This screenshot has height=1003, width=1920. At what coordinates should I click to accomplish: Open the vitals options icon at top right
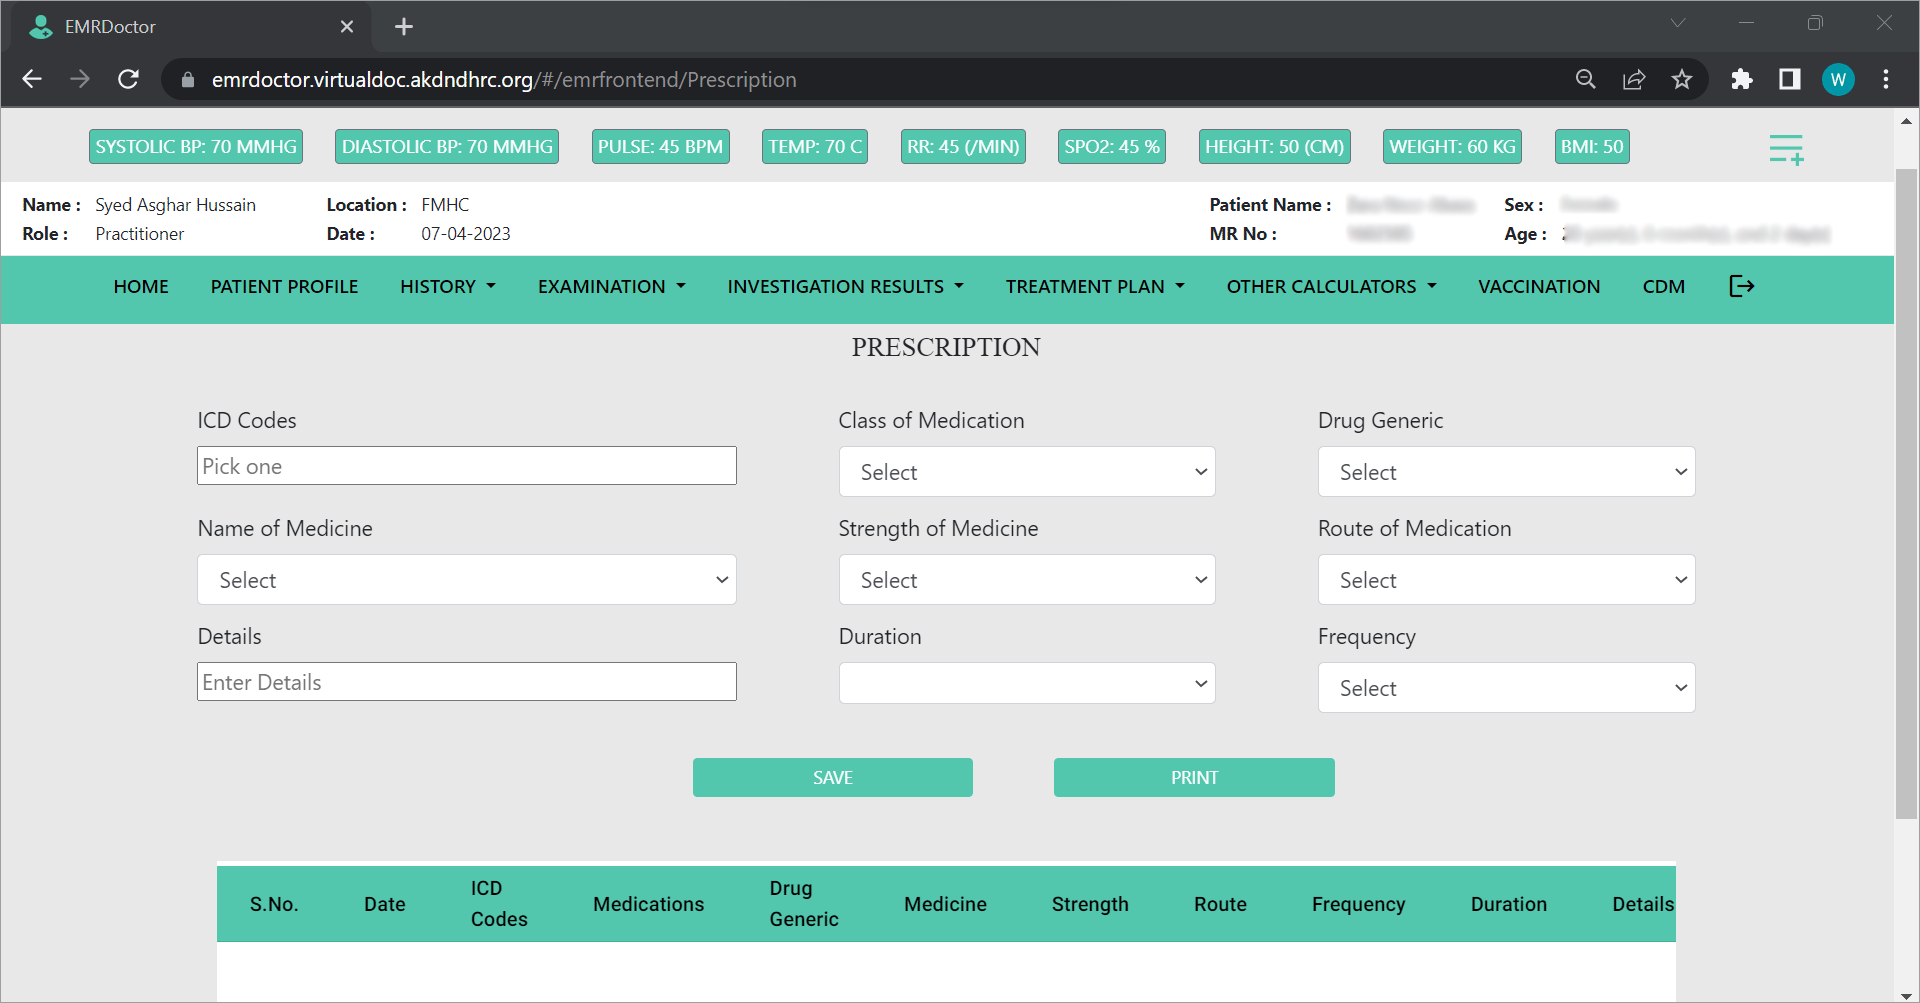(x=1787, y=148)
